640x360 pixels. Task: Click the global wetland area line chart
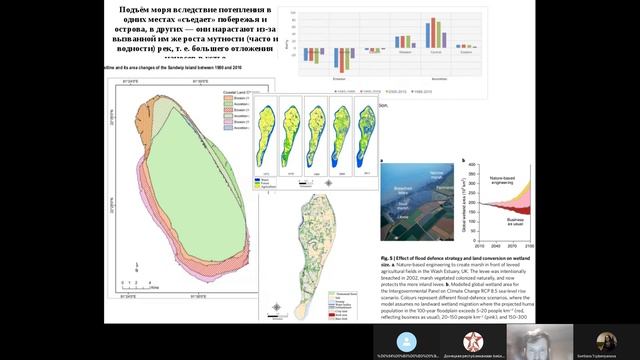tap(498, 204)
